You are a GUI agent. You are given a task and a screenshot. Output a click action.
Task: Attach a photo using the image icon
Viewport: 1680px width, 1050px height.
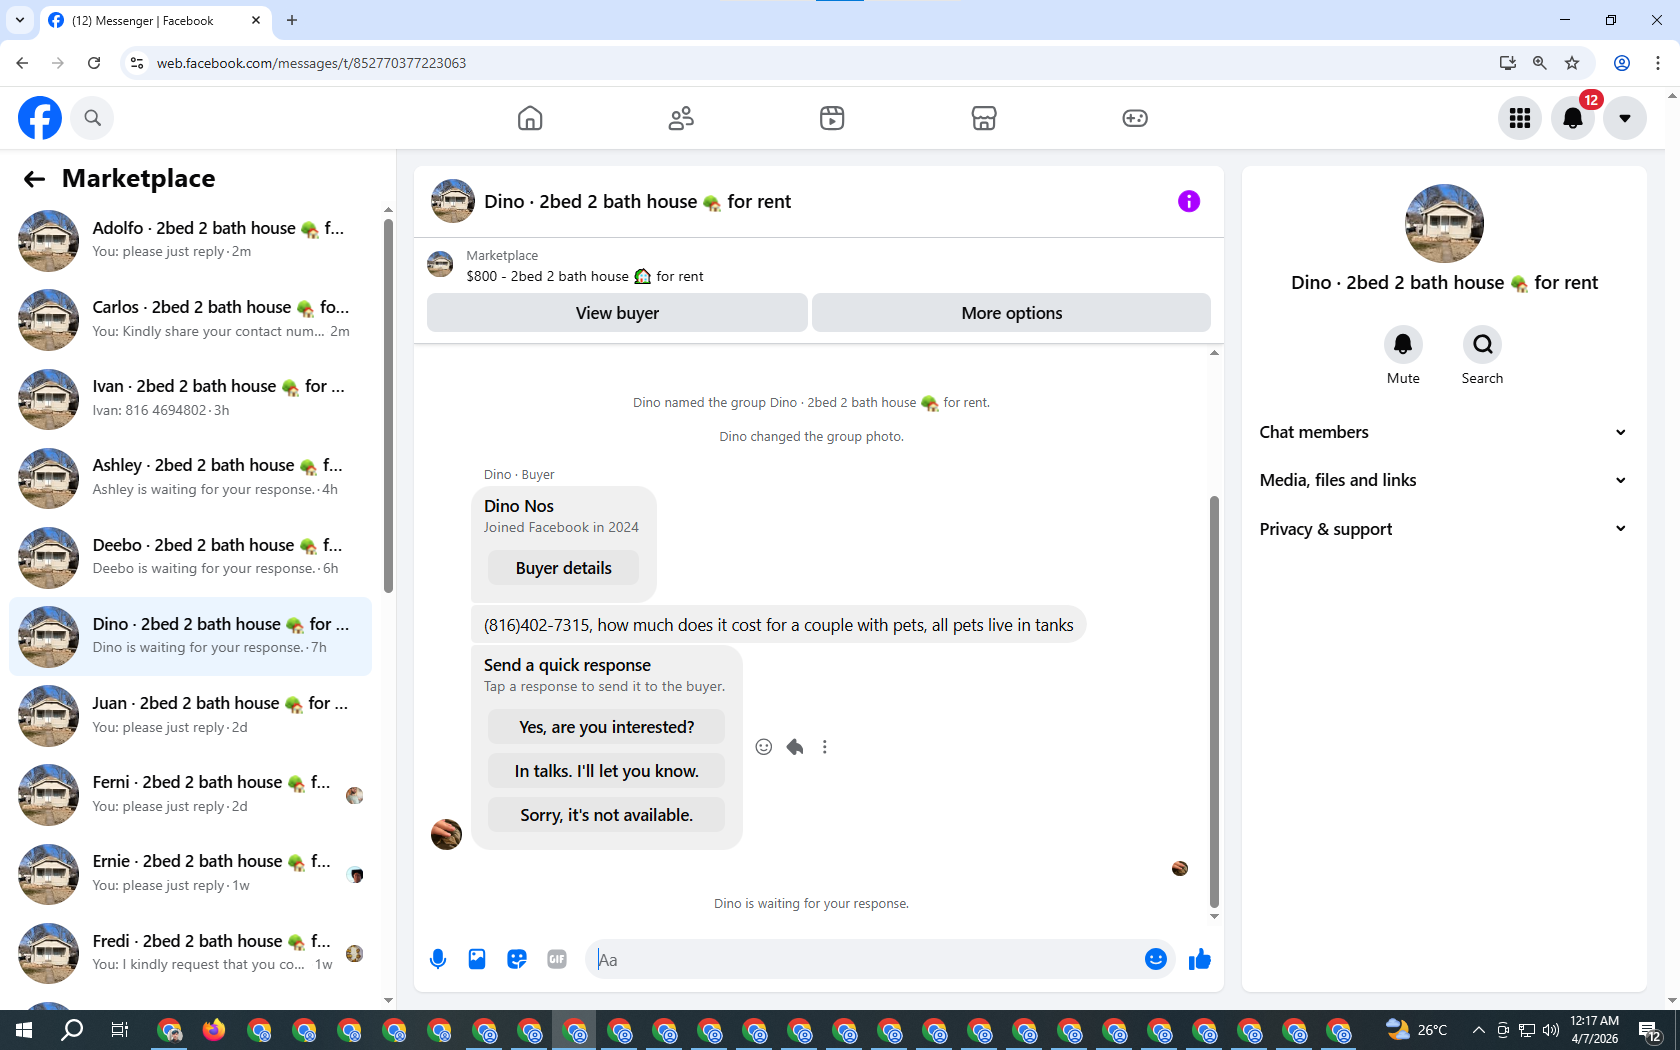click(x=477, y=960)
